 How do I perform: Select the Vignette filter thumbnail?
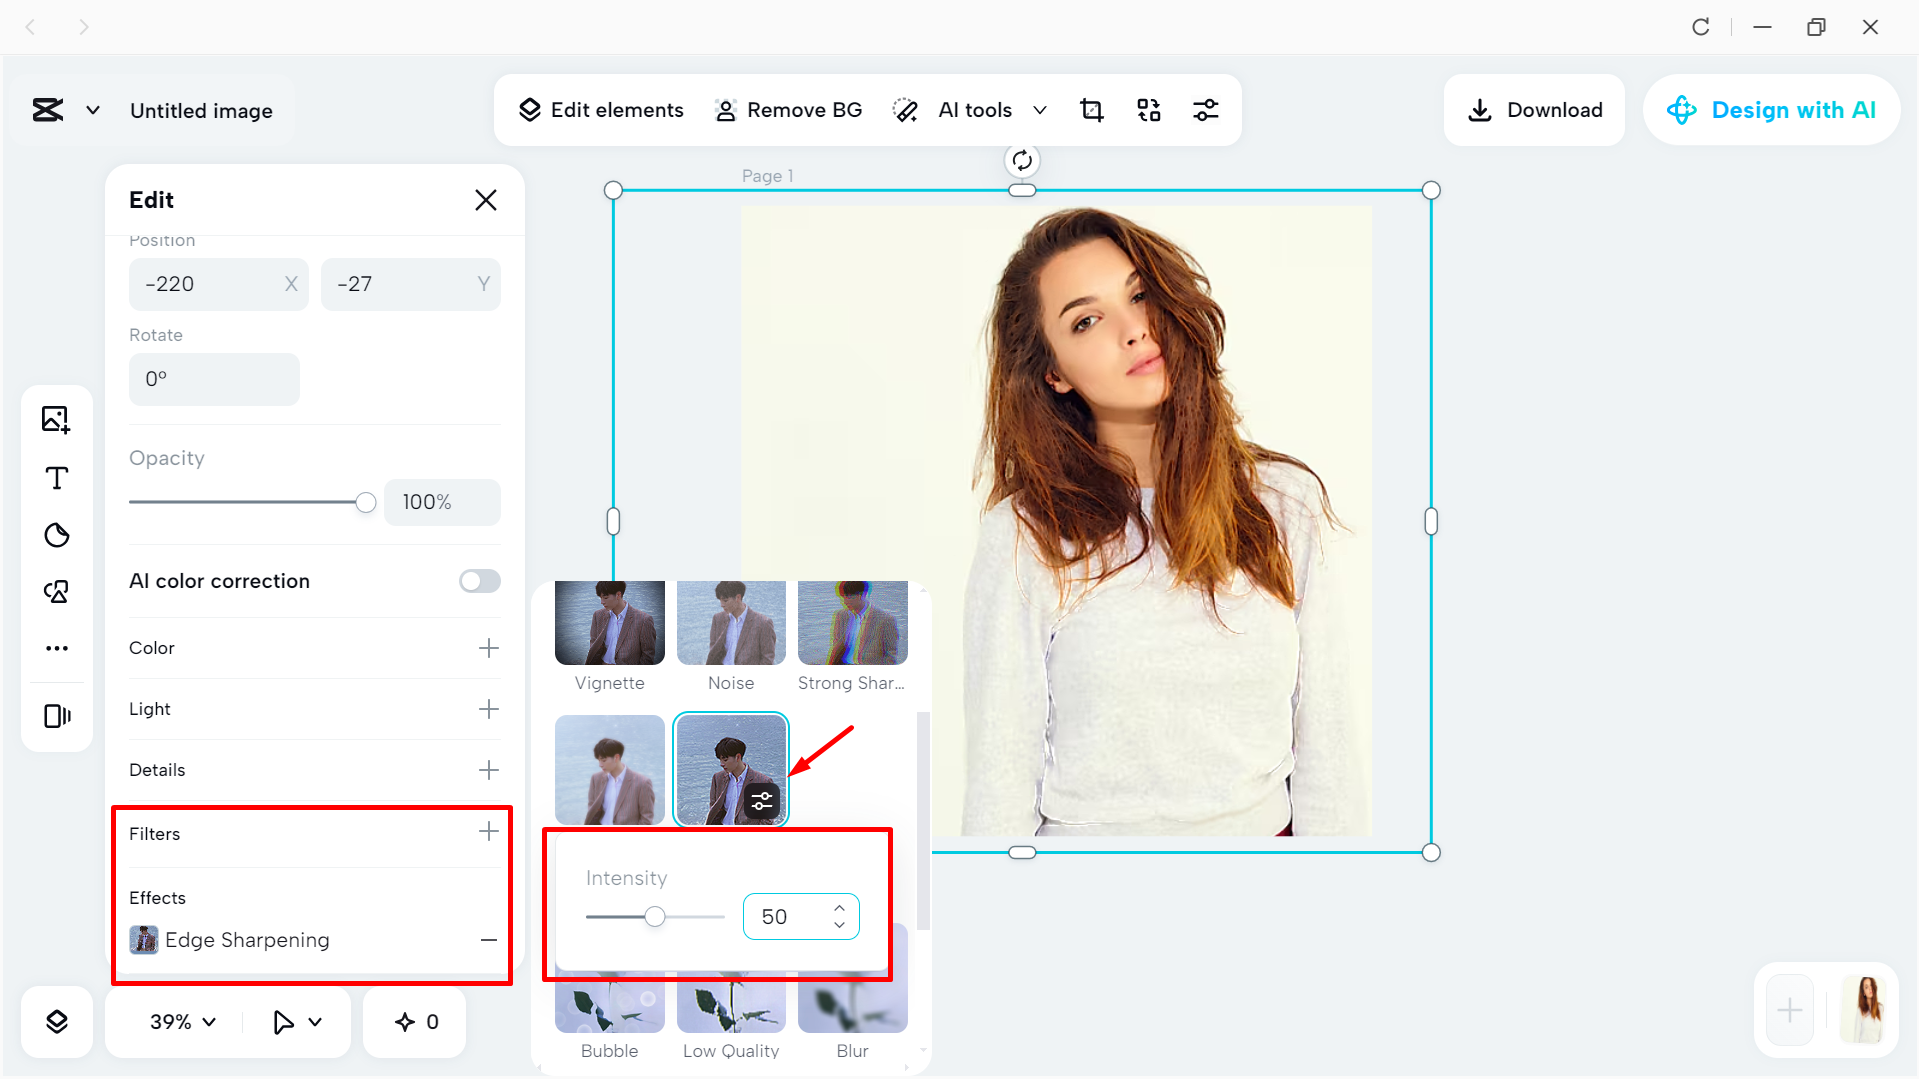tap(609, 621)
